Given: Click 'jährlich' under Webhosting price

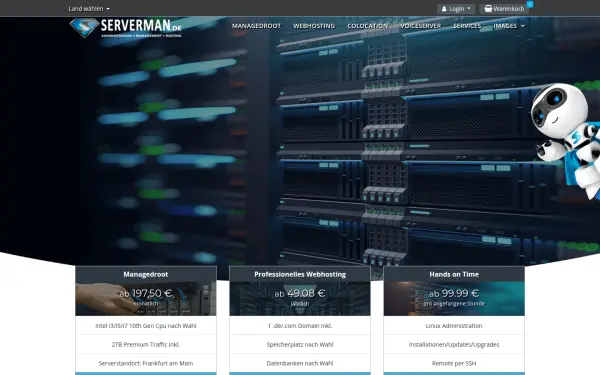Looking at the screenshot, I should 300,304.
